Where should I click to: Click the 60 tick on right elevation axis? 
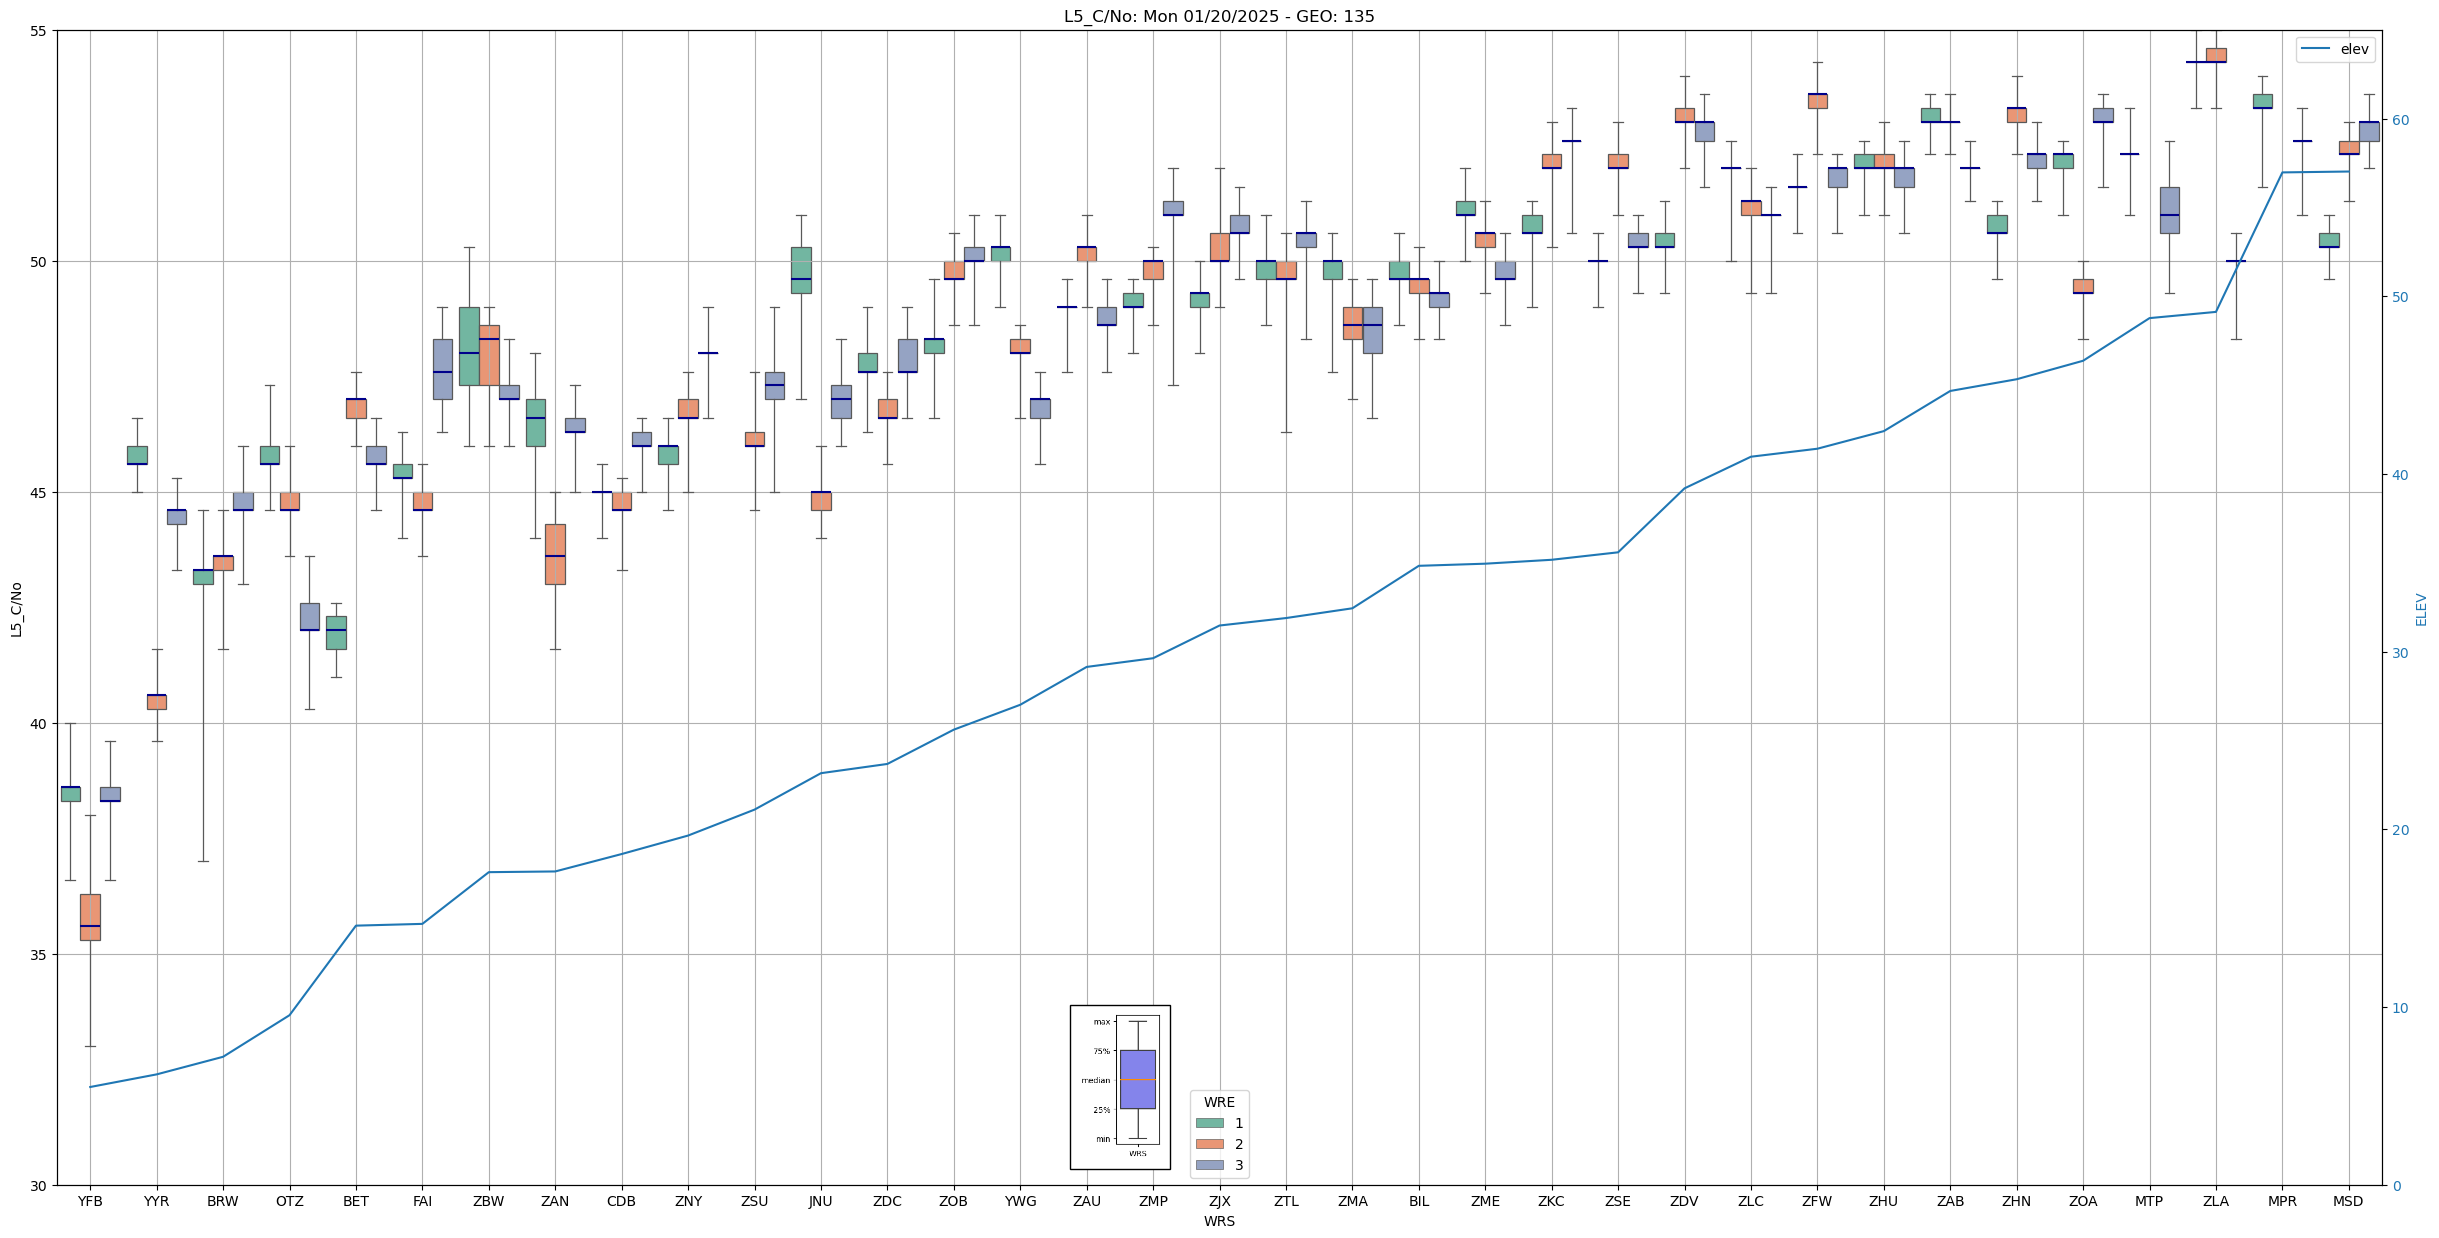(x=2399, y=120)
